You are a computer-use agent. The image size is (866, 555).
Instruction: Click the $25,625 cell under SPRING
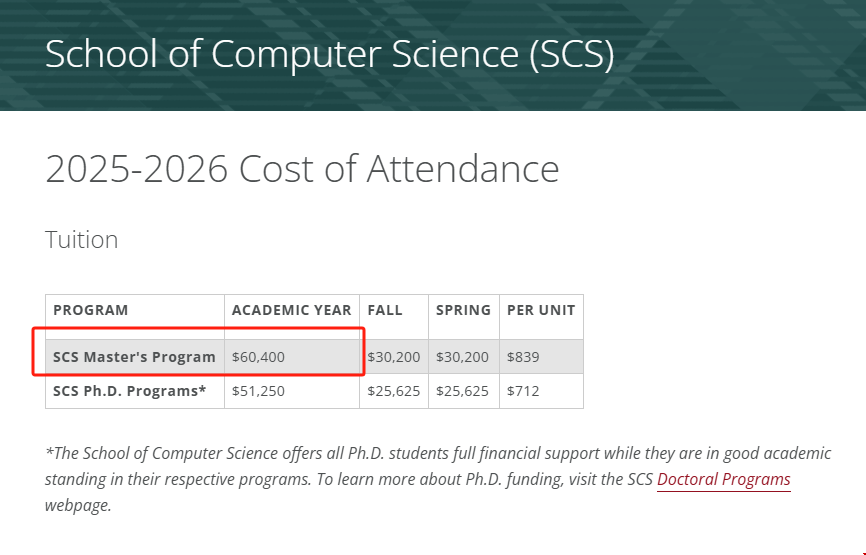pyautogui.click(x=462, y=391)
